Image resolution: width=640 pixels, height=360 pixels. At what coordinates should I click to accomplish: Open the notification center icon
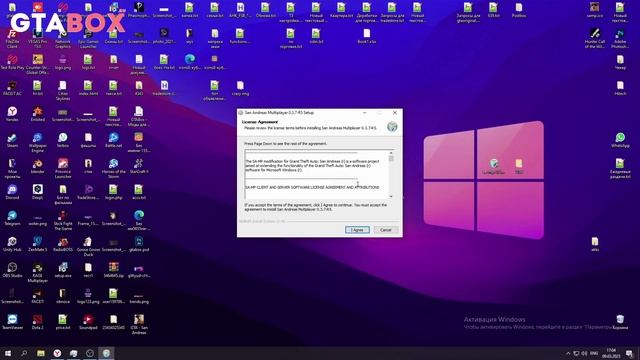[630, 353]
